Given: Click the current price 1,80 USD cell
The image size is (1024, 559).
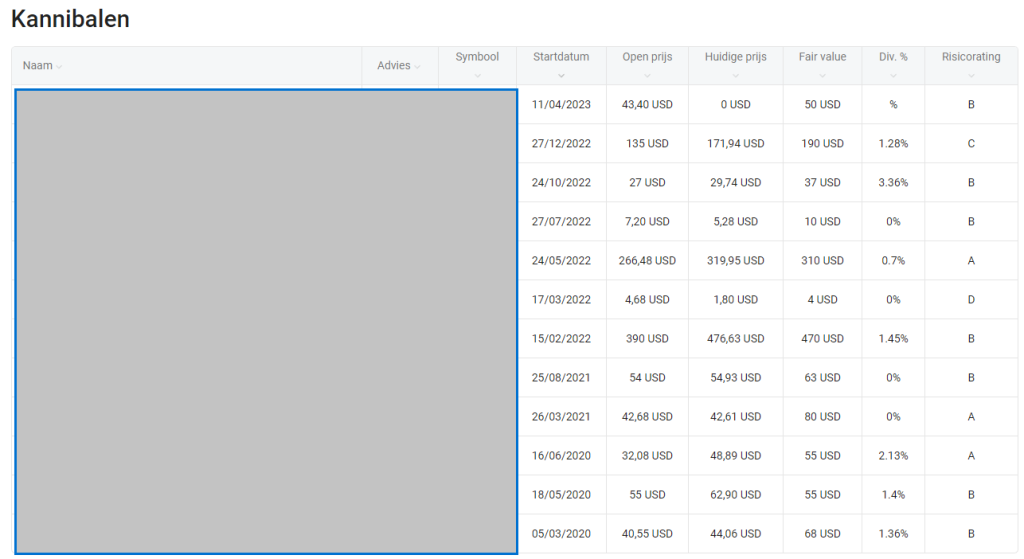Looking at the screenshot, I should 735,300.
